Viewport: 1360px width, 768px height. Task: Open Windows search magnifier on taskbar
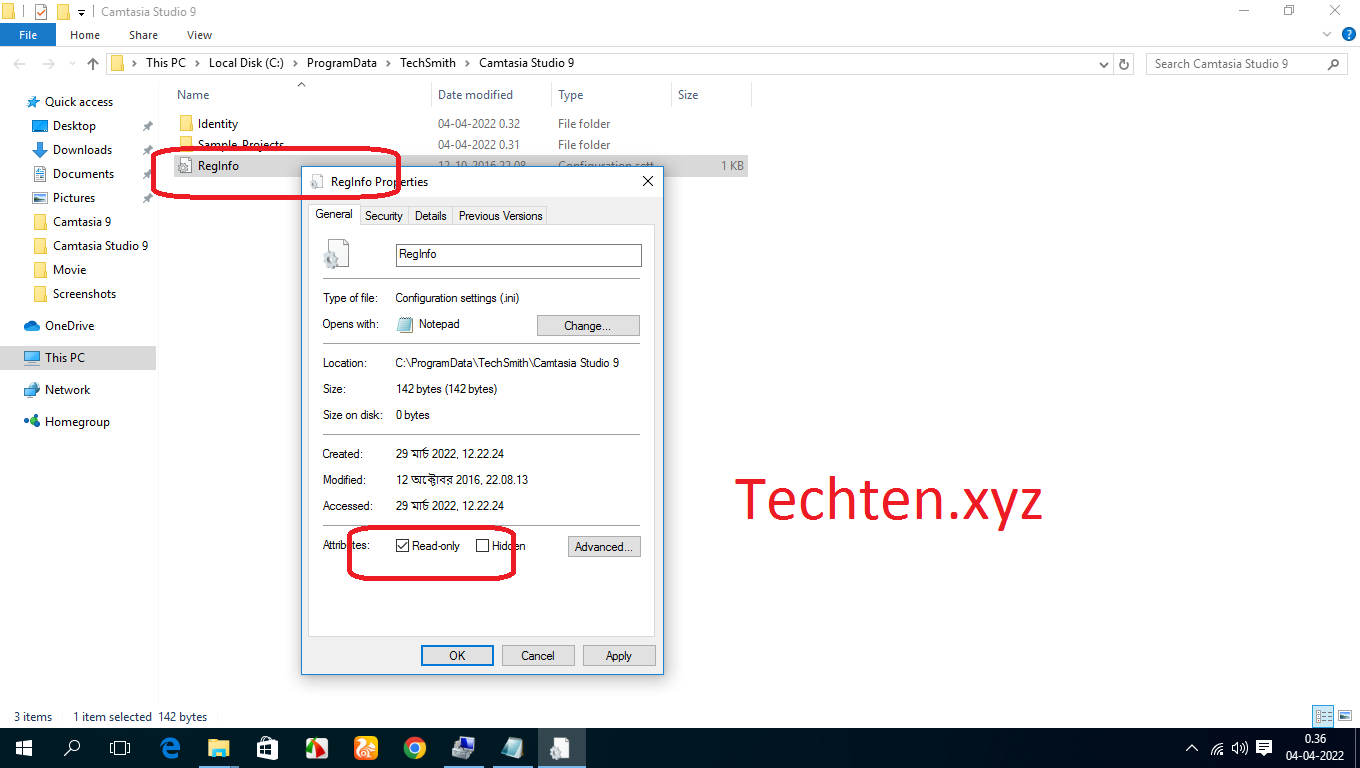tap(72, 747)
